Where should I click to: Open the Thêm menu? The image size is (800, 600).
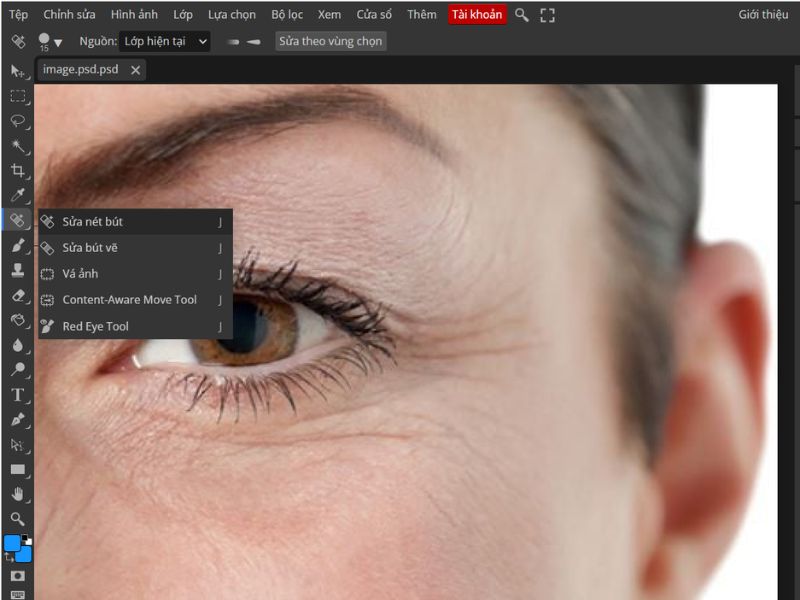(x=422, y=14)
